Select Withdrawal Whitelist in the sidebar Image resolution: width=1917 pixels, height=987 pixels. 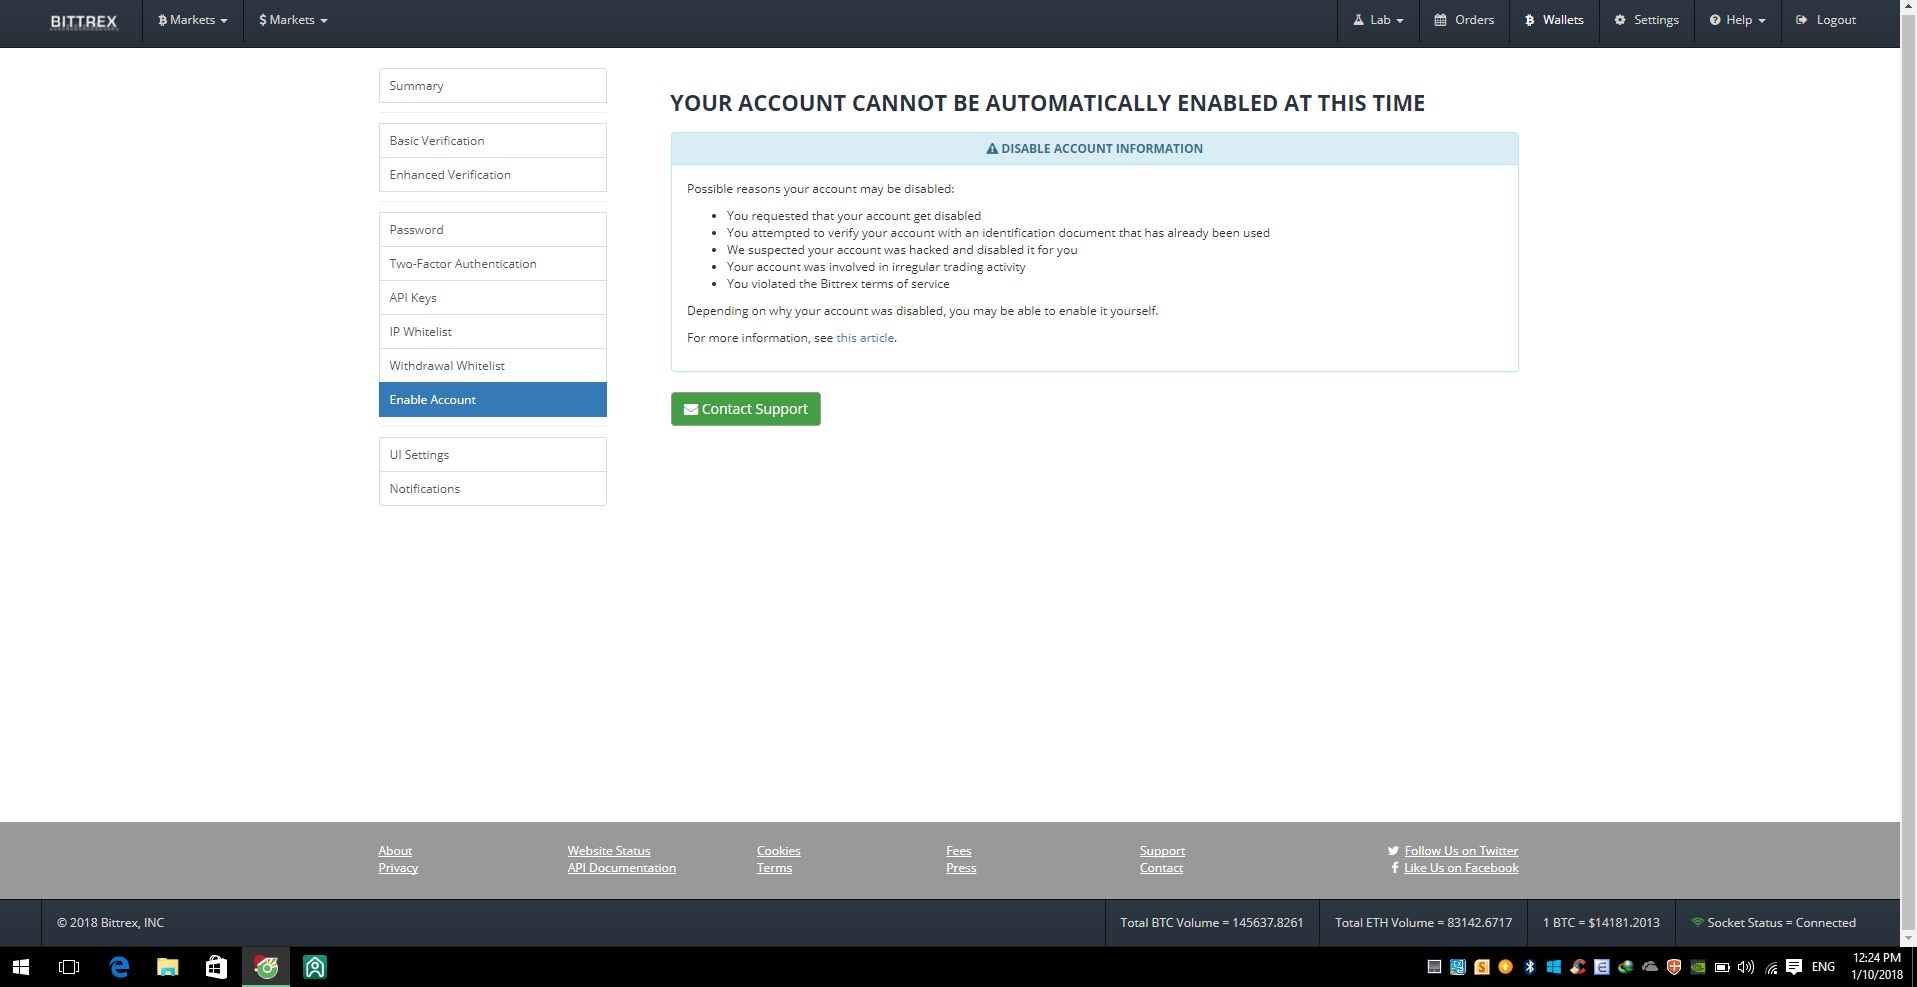point(493,366)
